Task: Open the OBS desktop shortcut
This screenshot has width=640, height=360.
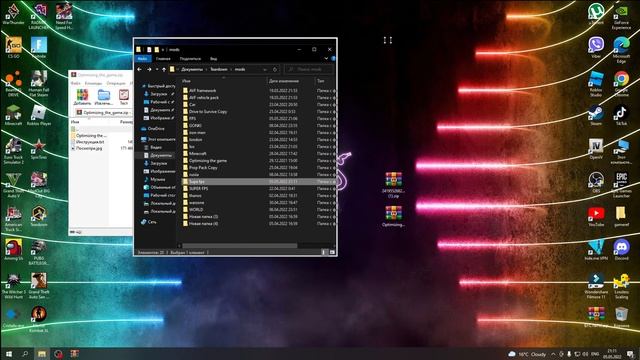Action: coord(596,182)
